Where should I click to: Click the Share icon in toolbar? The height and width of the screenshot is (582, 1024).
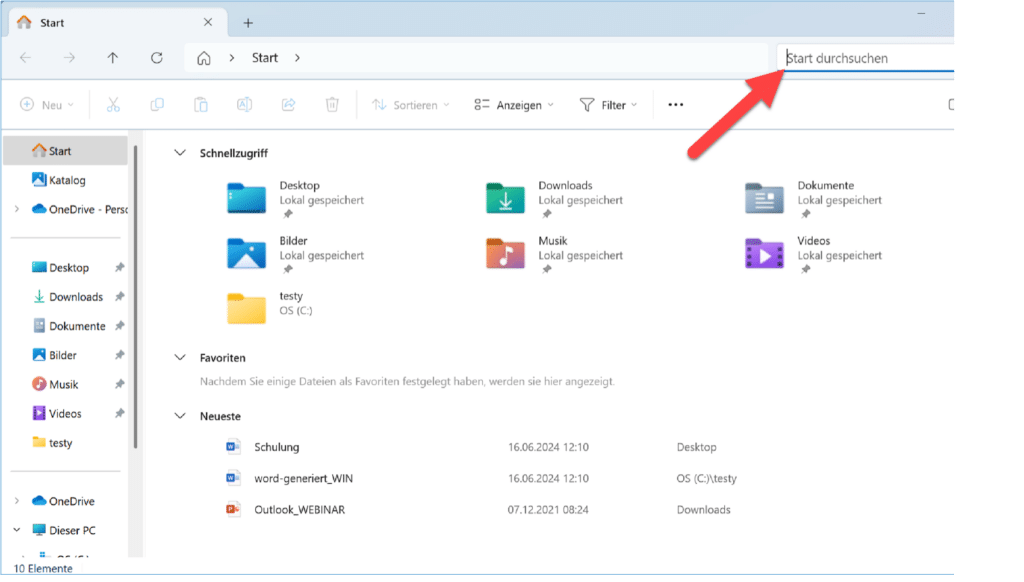click(x=289, y=105)
